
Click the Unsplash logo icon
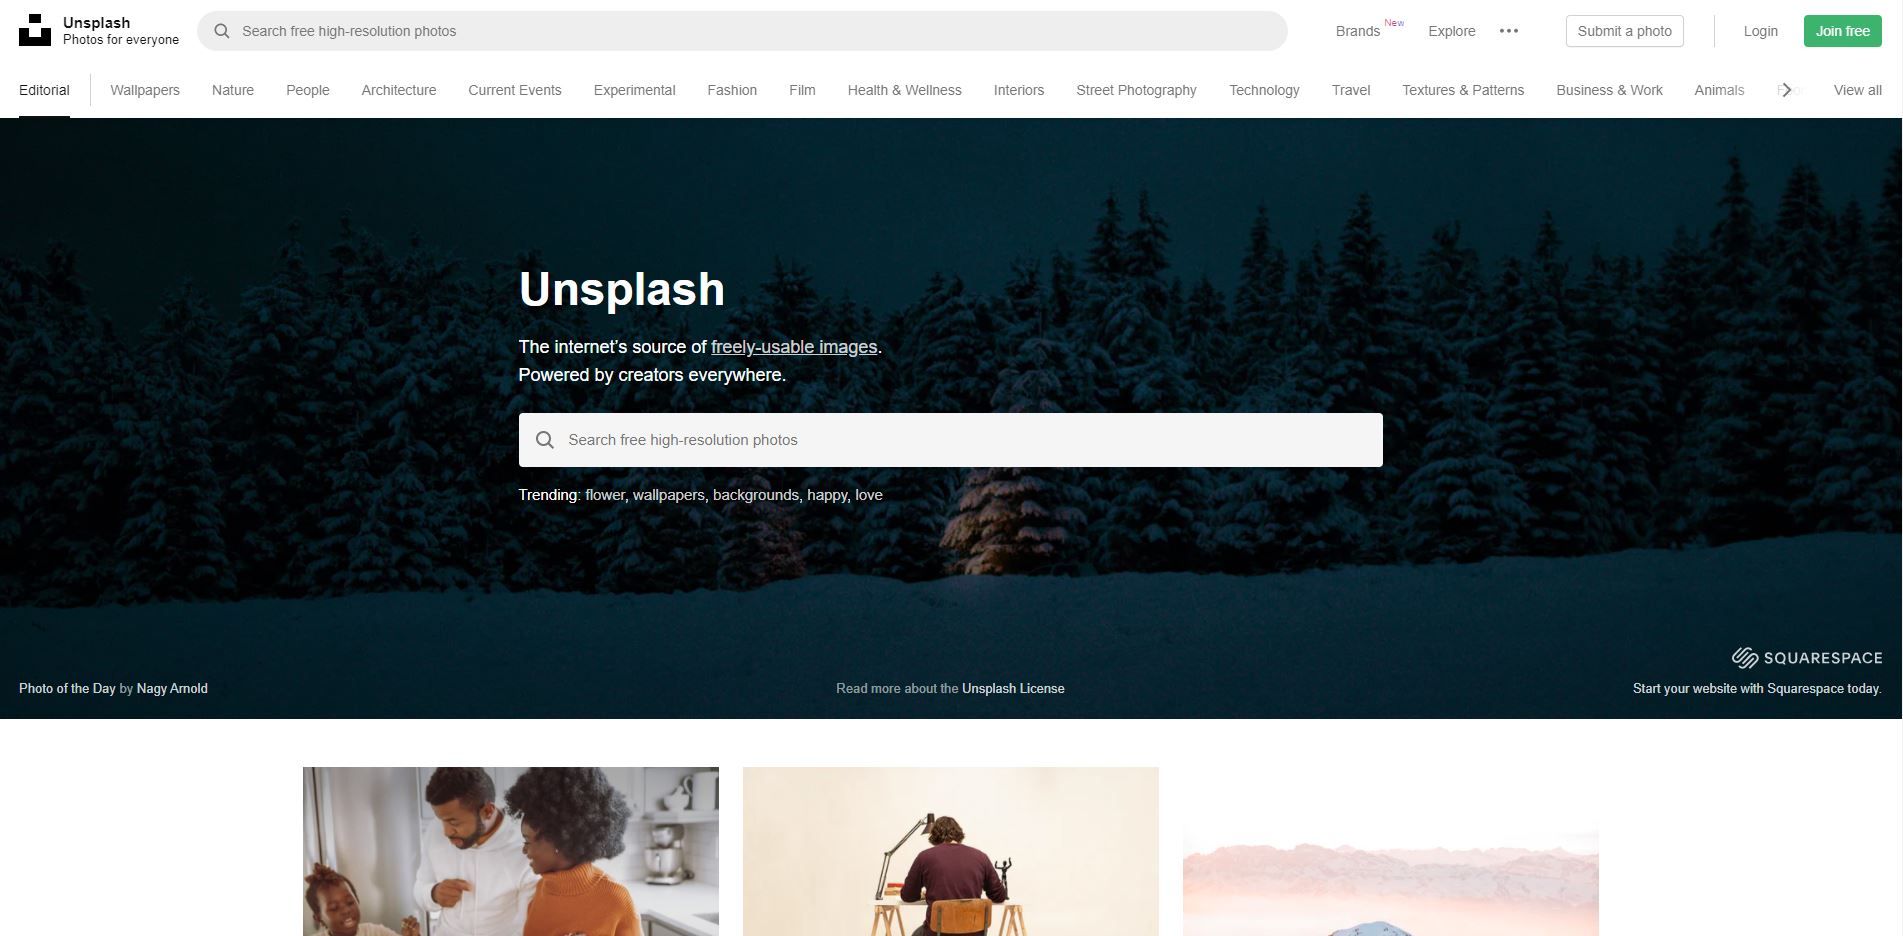coord(35,30)
